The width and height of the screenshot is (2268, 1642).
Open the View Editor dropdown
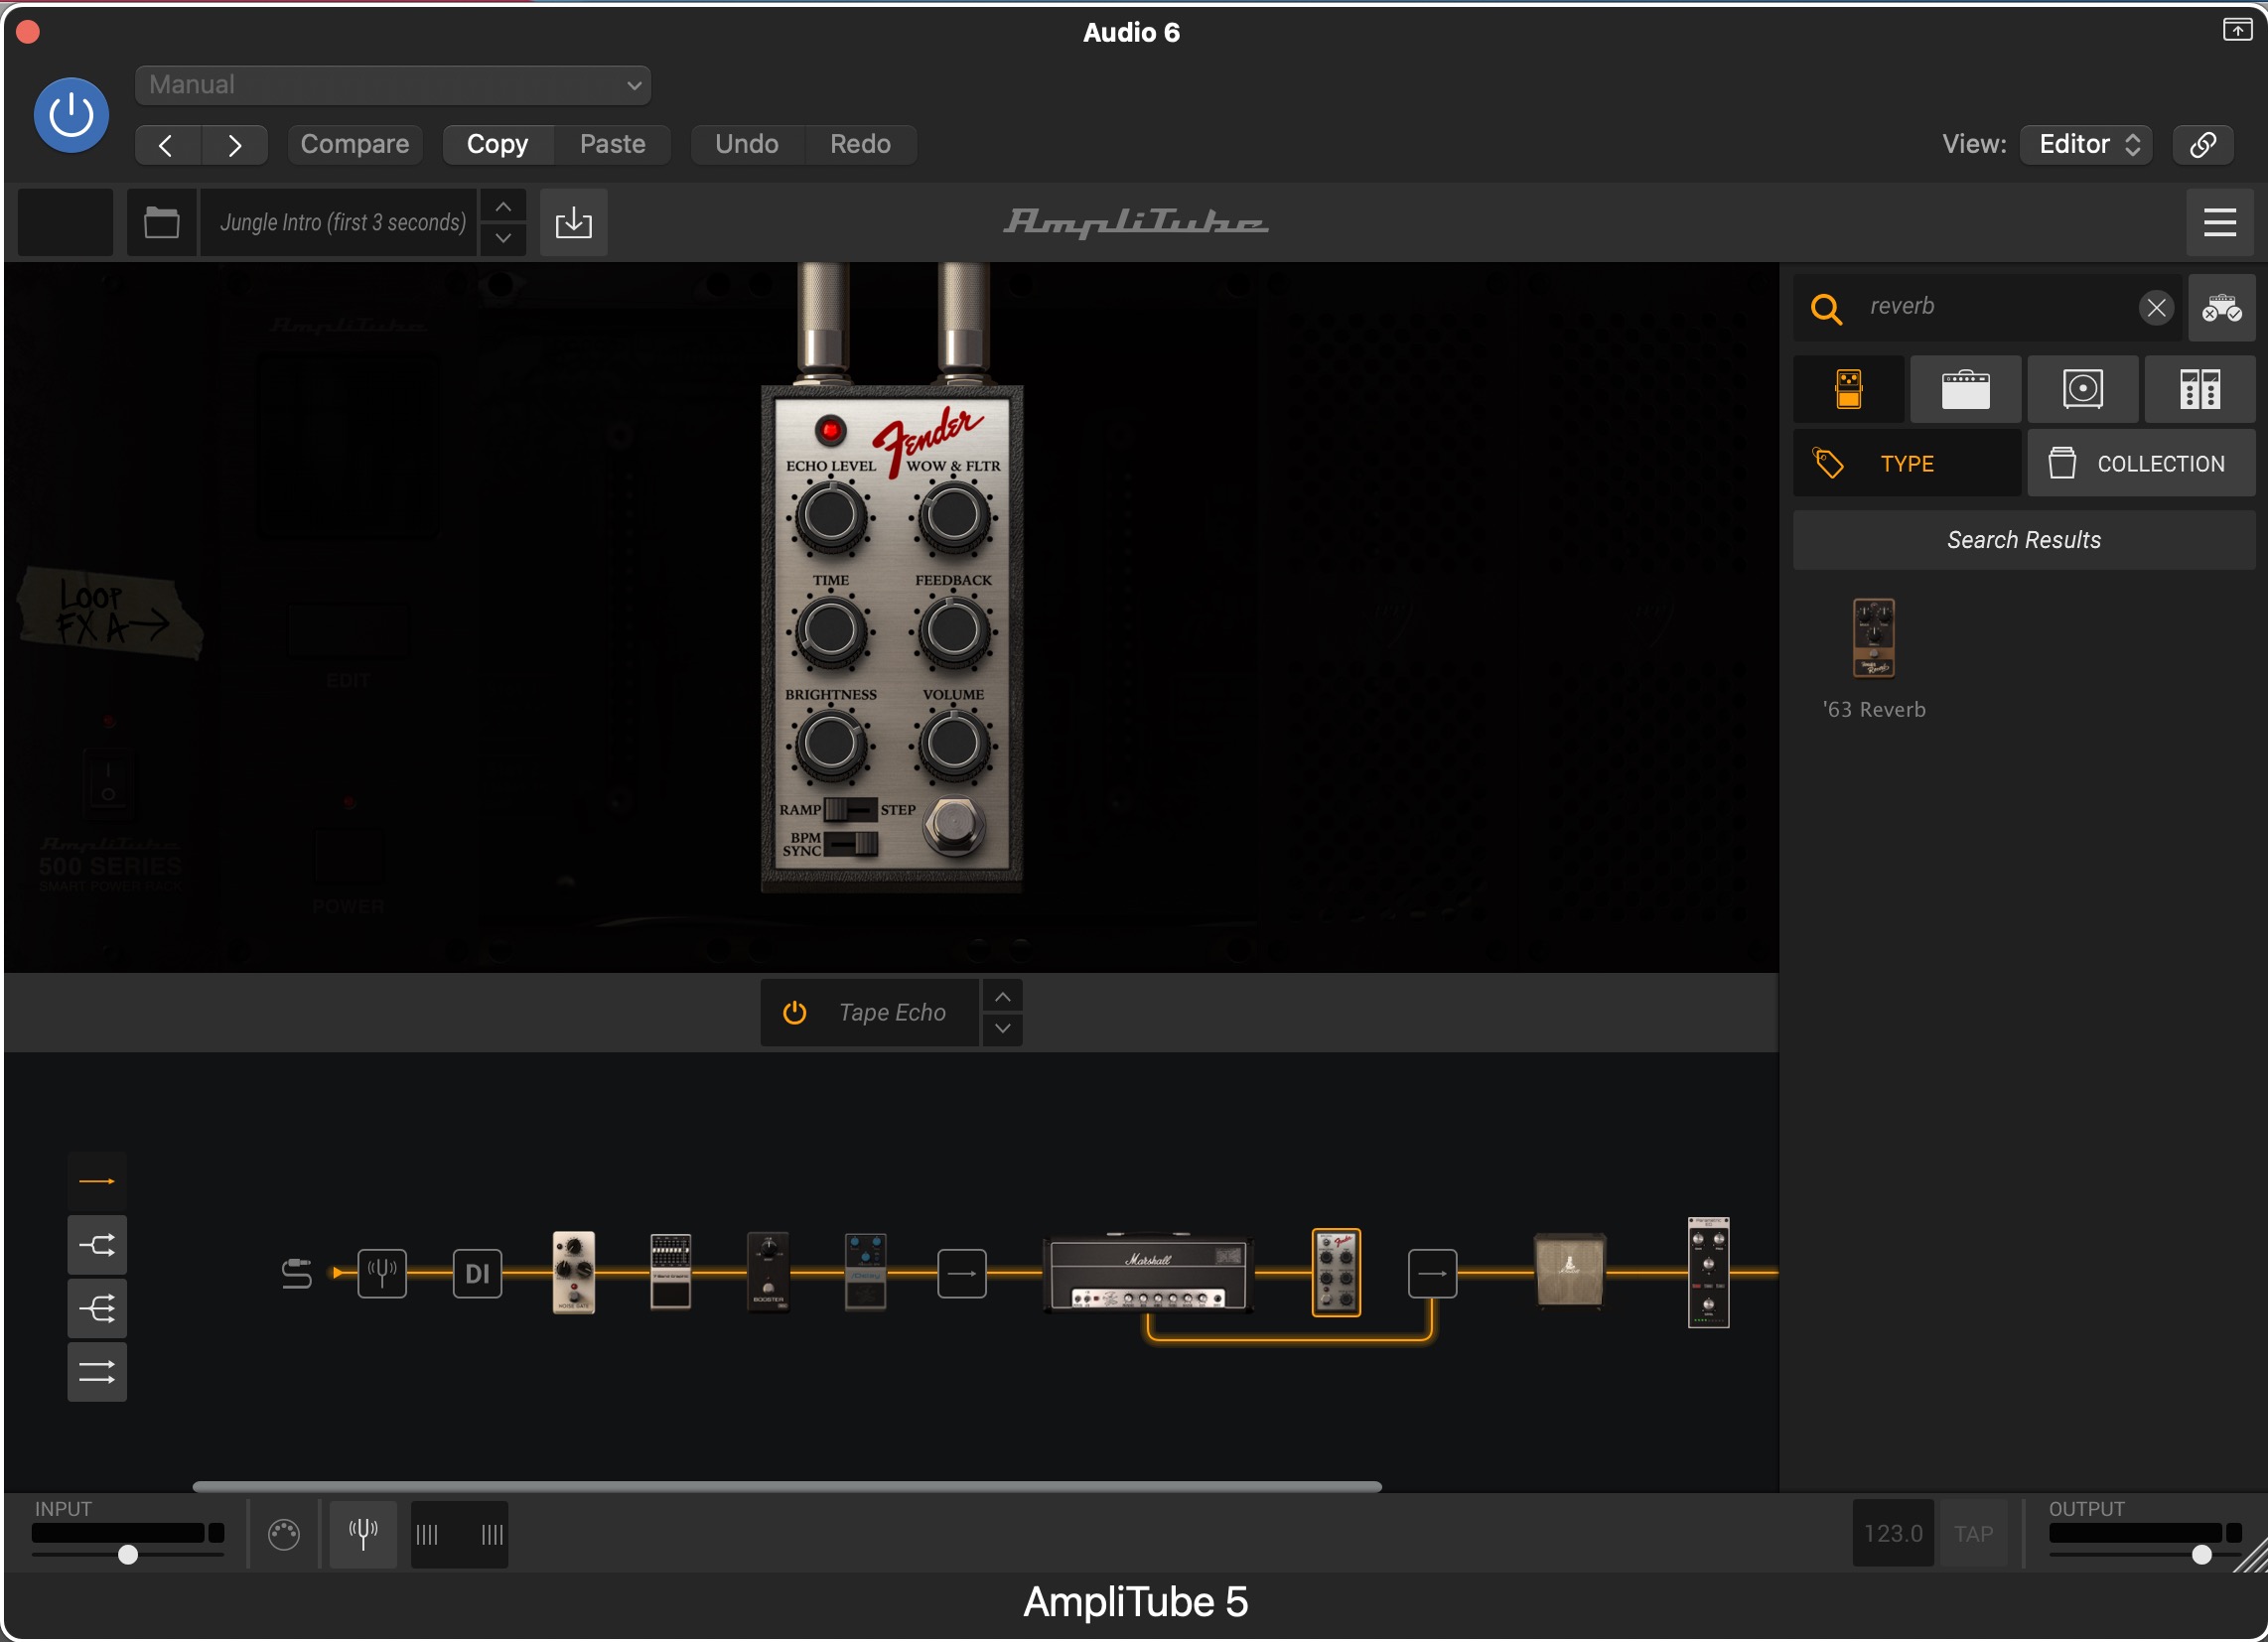(x=2087, y=144)
